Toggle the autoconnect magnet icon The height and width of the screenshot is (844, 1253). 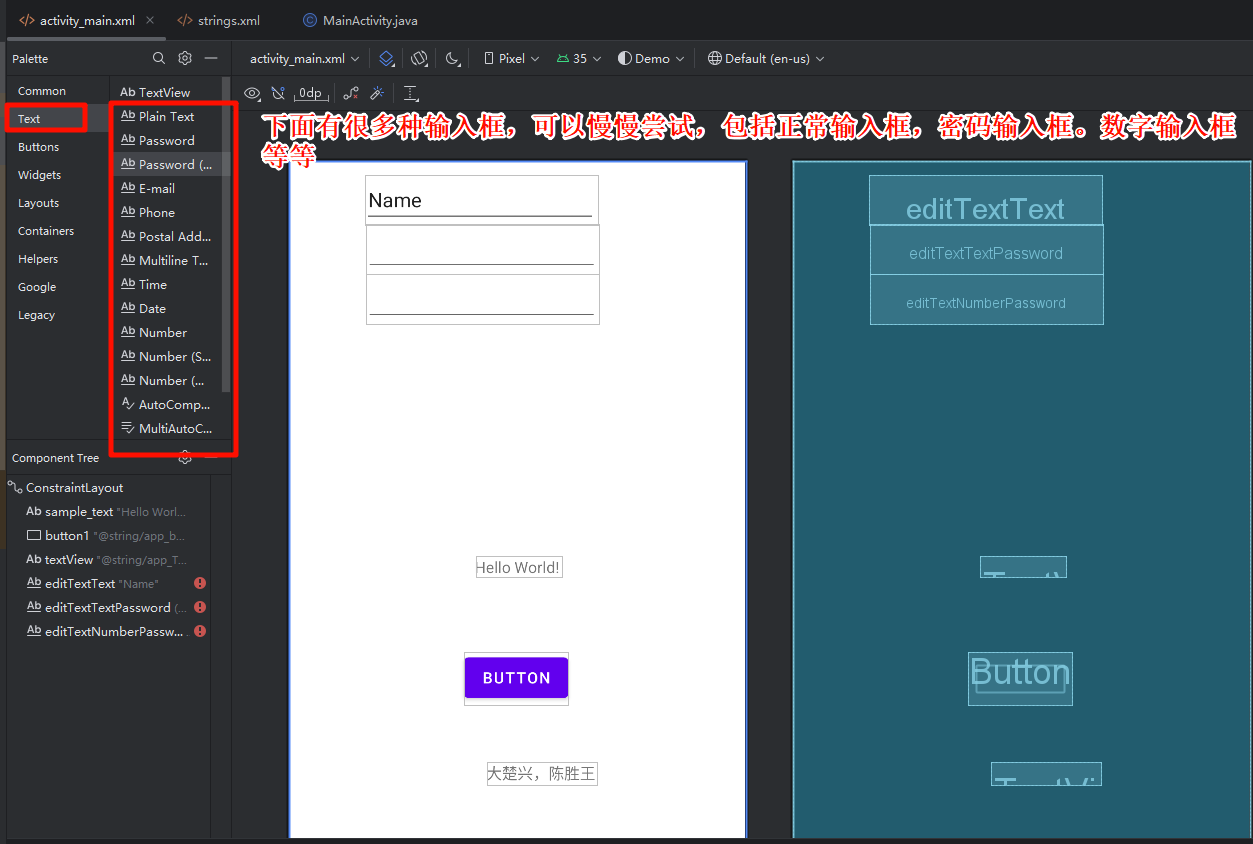278,93
